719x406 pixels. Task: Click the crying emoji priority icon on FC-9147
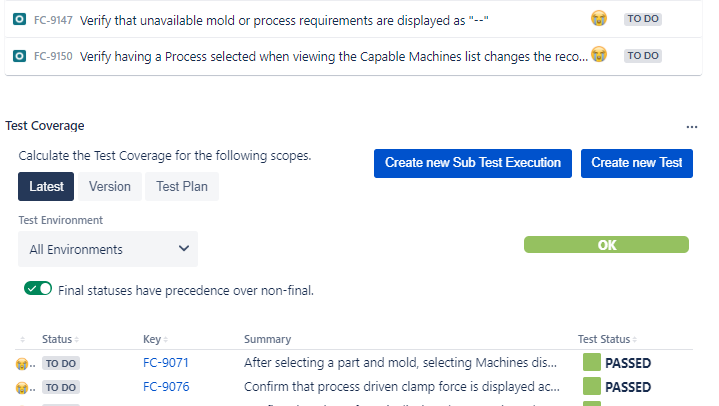pyautogui.click(x=599, y=18)
